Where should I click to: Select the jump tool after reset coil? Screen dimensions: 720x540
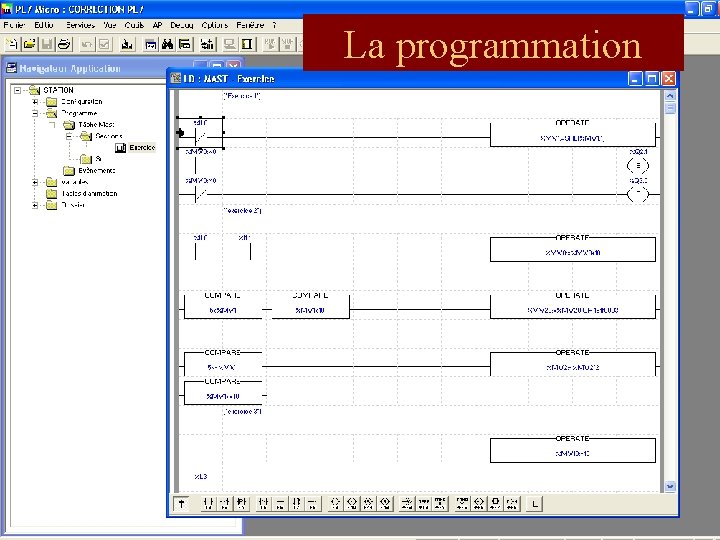407,504
